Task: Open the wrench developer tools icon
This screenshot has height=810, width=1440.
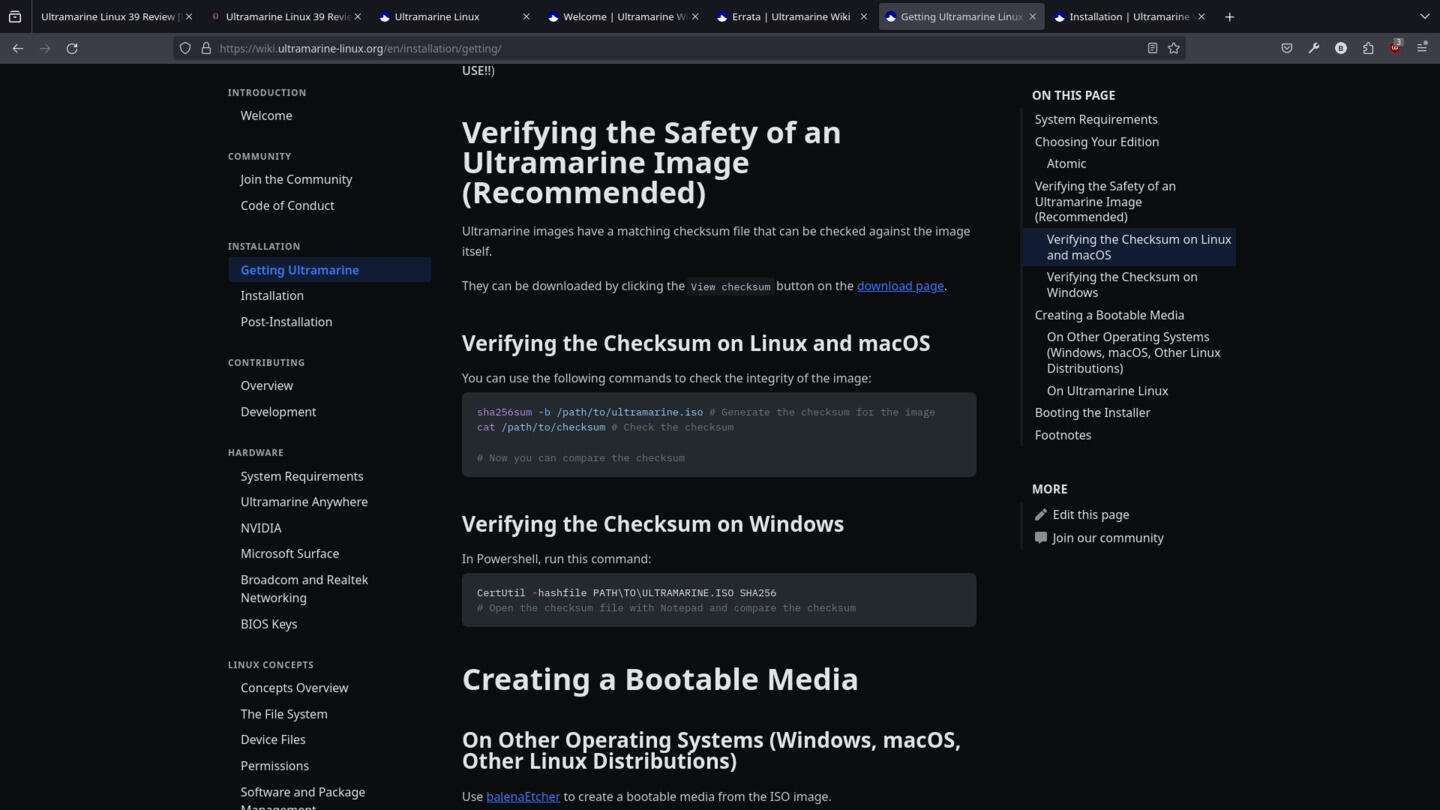Action: 1314,48
